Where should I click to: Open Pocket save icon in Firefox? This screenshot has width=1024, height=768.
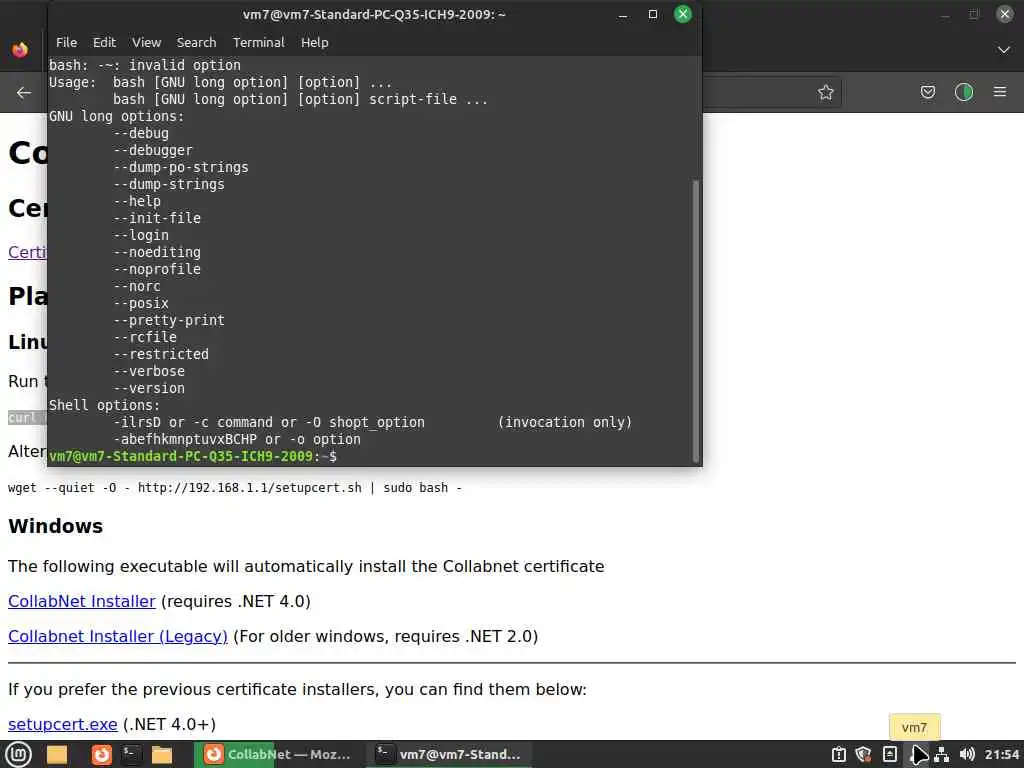(927, 92)
